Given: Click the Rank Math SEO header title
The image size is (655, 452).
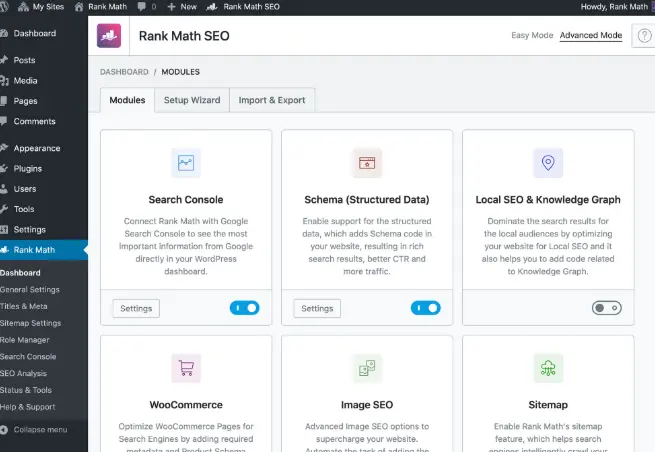Looking at the screenshot, I should (x=184, y=36).
